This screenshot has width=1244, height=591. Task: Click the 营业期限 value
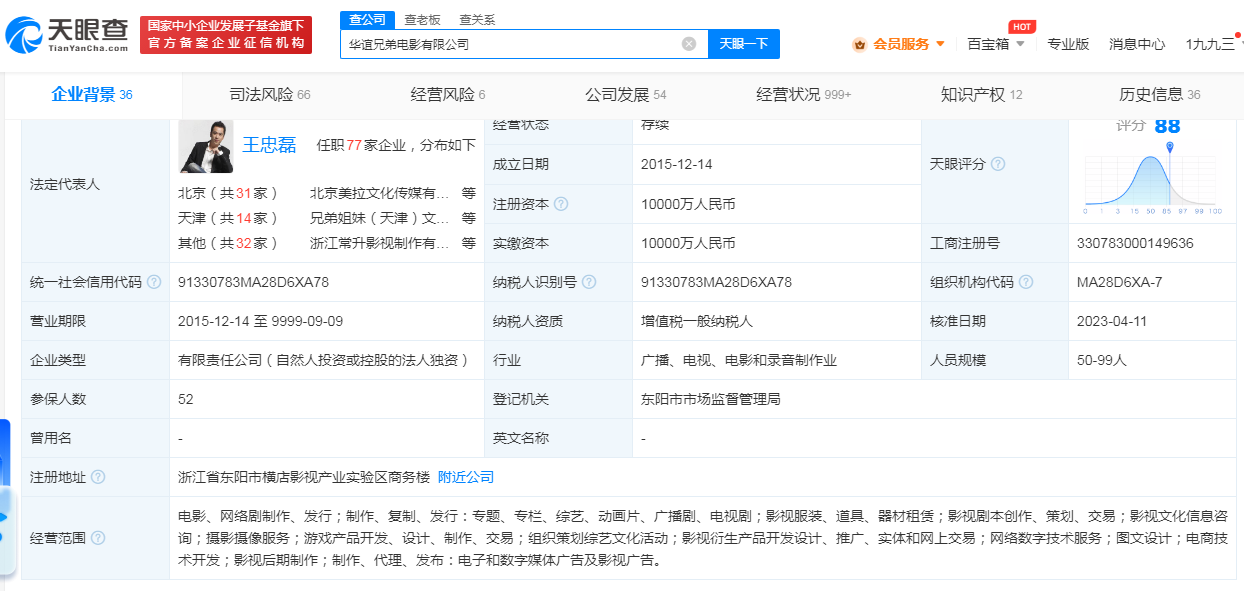click(260, 321)
